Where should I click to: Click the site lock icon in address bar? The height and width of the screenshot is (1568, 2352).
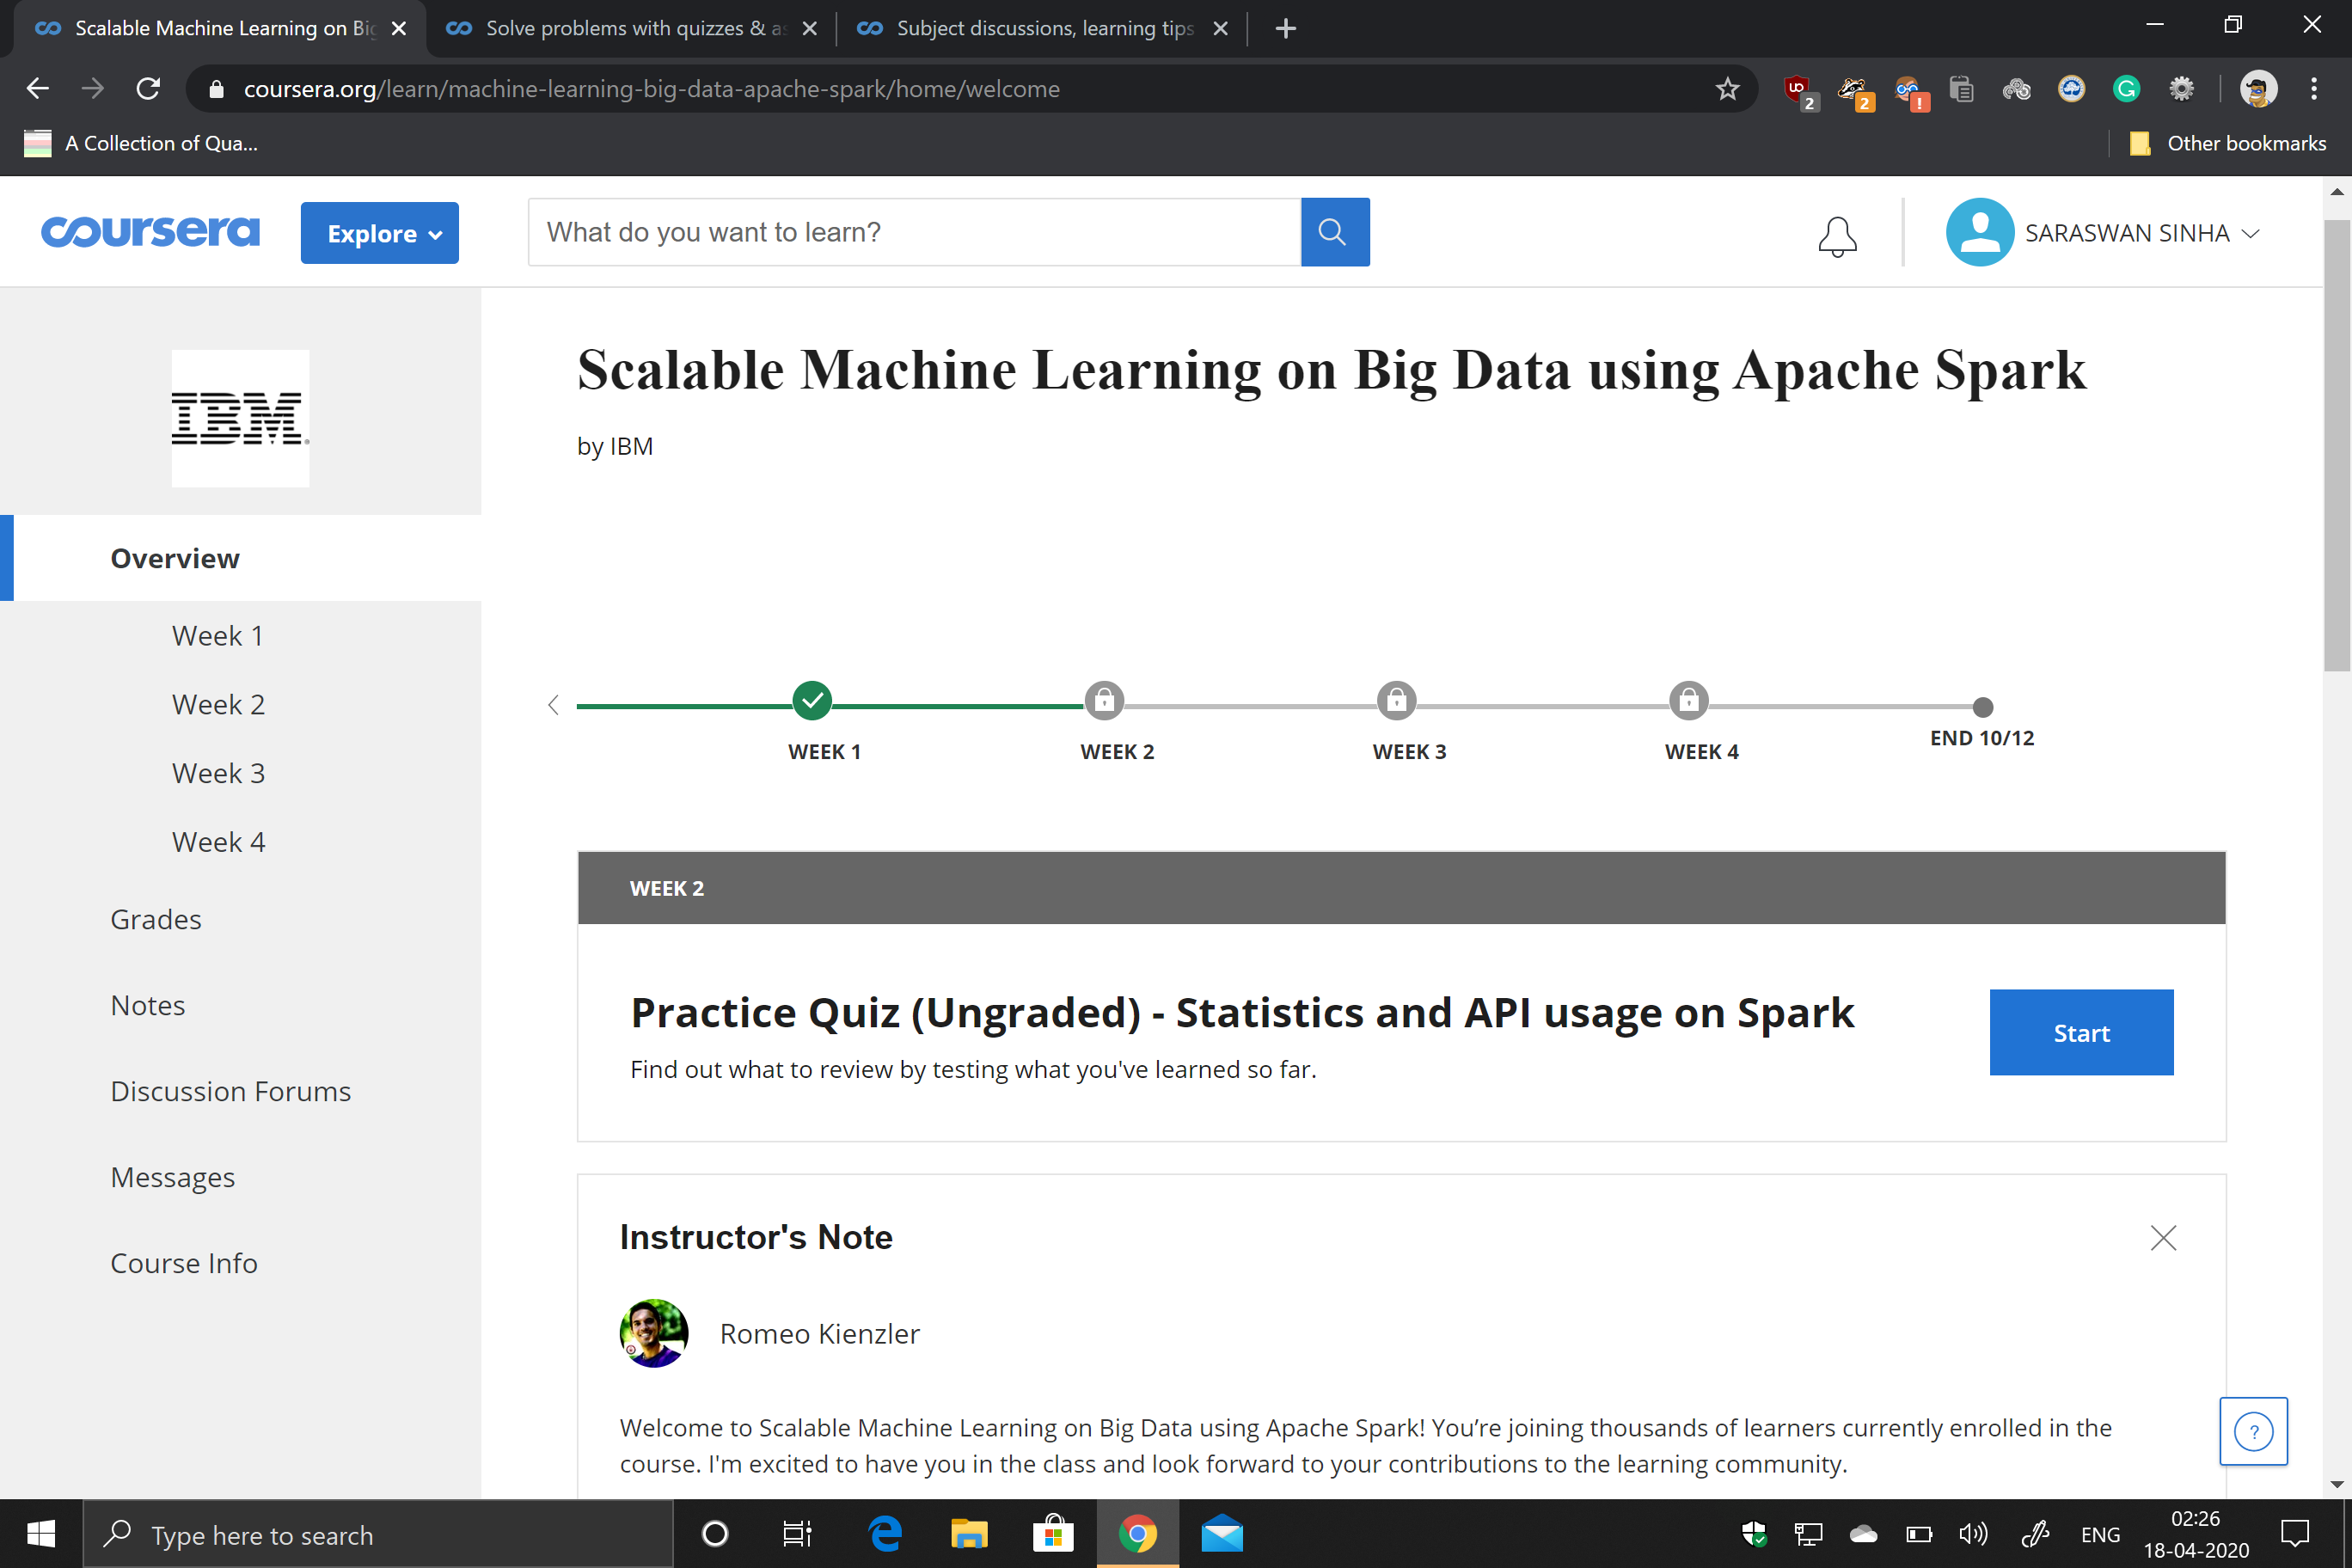pos(216,89)
